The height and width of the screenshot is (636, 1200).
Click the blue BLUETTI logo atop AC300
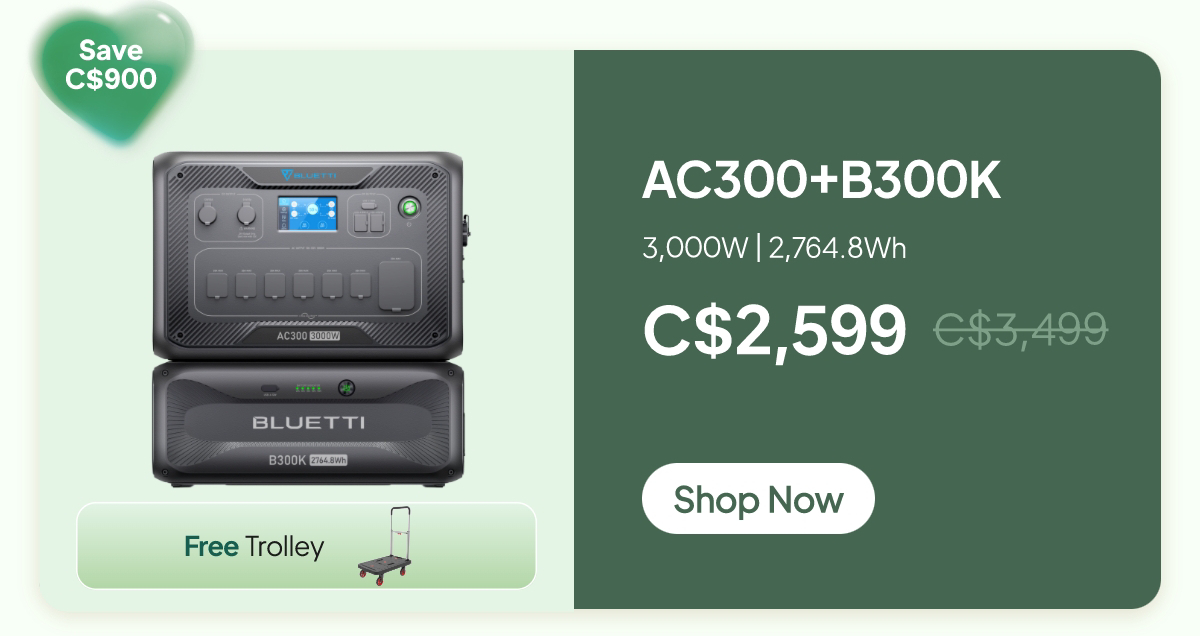point(309,175)
